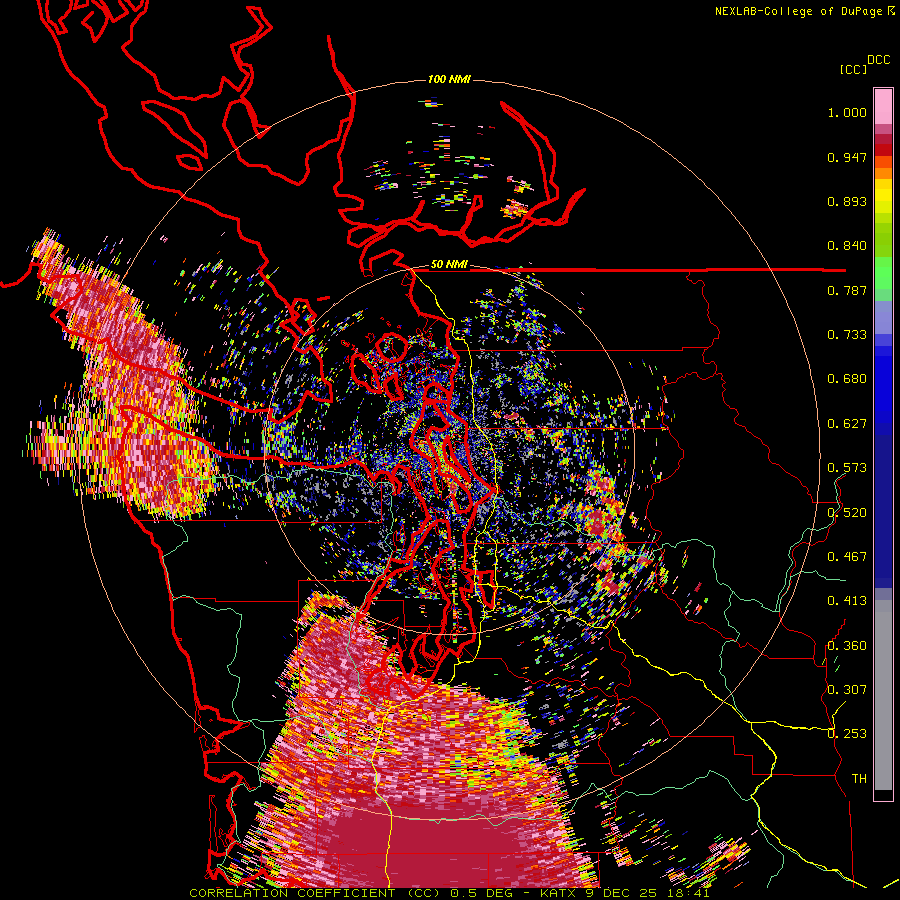Click the 0.893 scale label
The image size is (900, 900).
pos(847,201)
